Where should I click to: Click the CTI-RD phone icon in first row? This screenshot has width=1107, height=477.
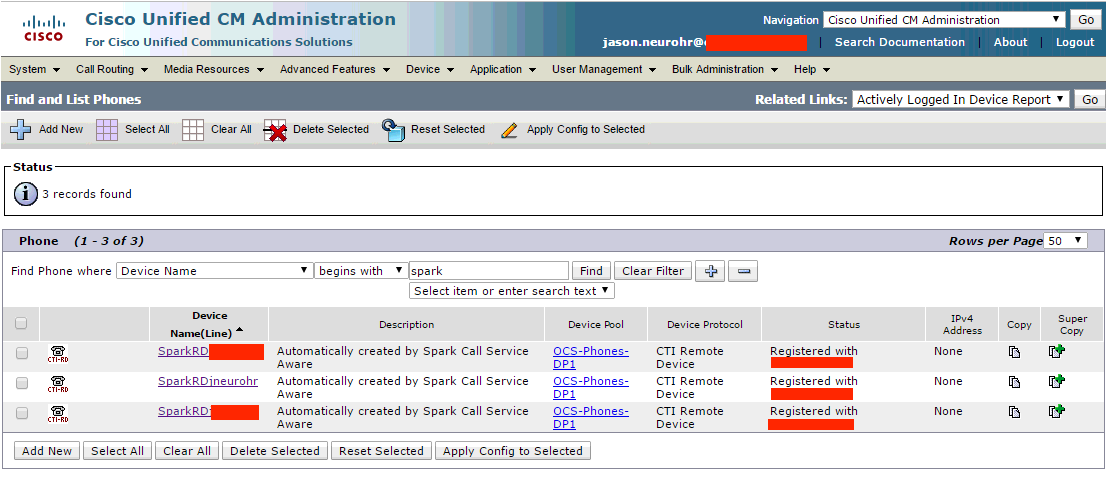(x=58, y=354)
